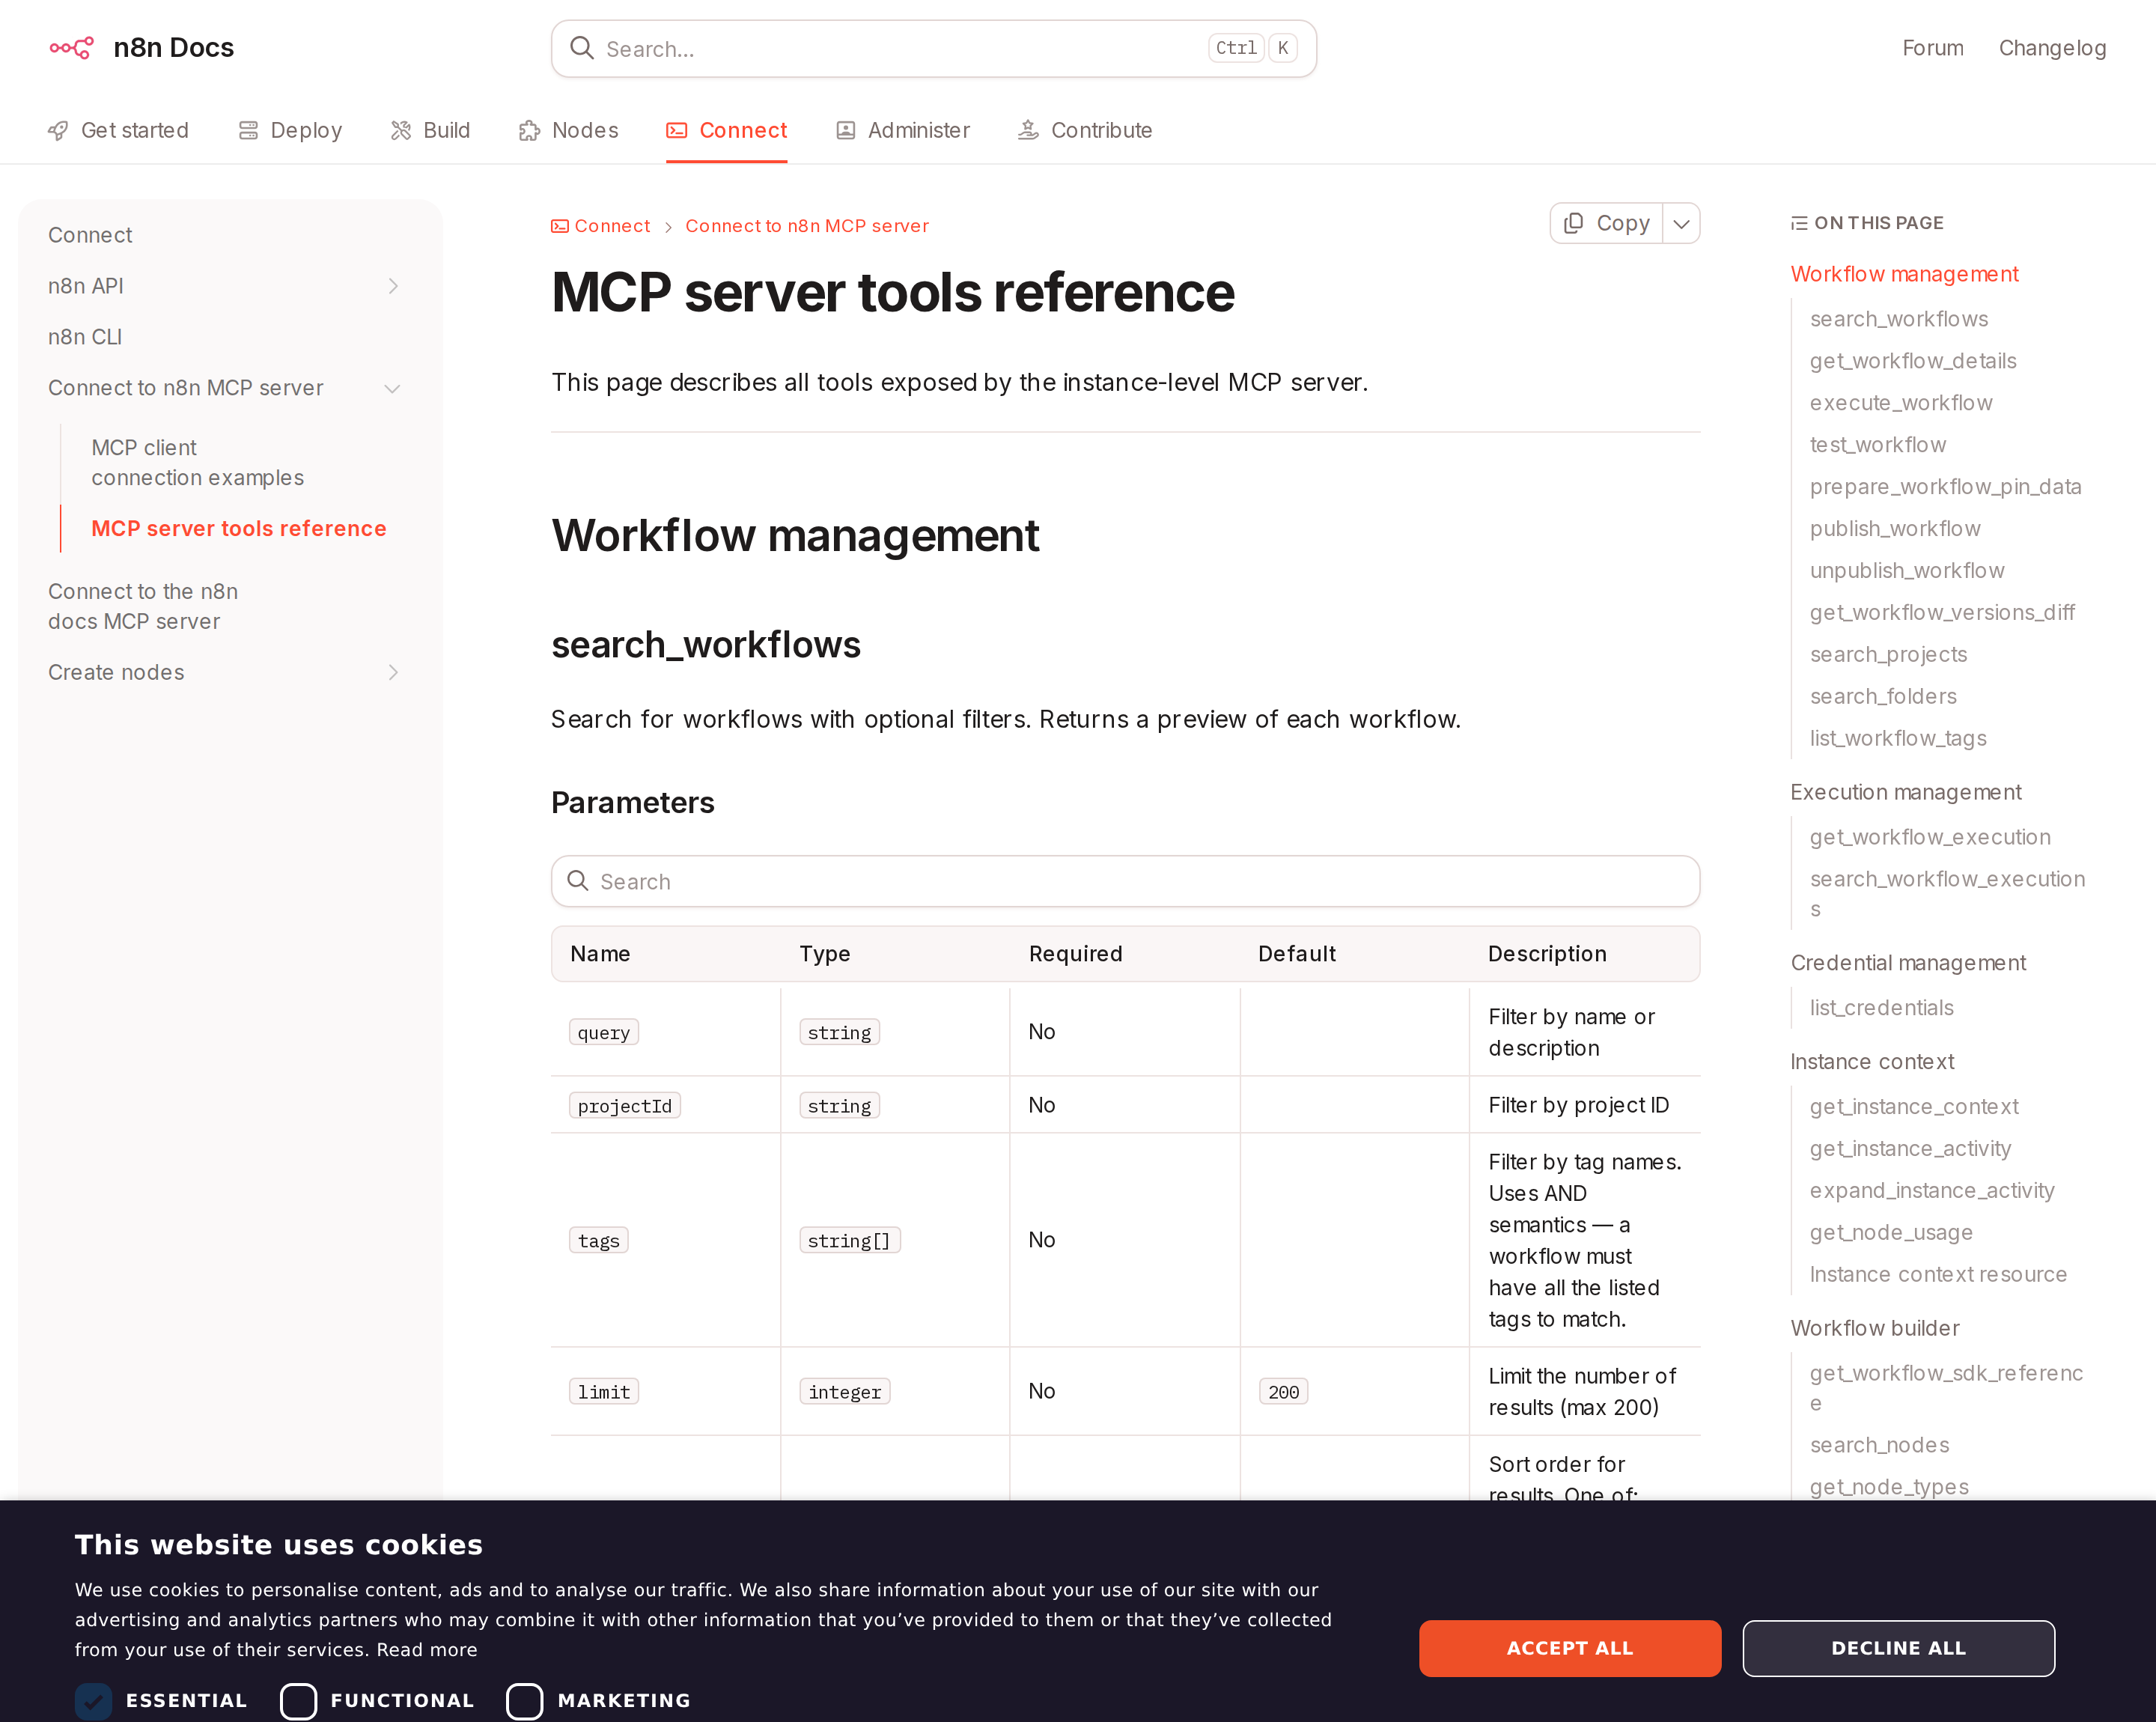This screenshot has height=1722, width=2156.
Task: Click the projectId parameter name
Action: pyautogui.click(x=624, y=1105)
